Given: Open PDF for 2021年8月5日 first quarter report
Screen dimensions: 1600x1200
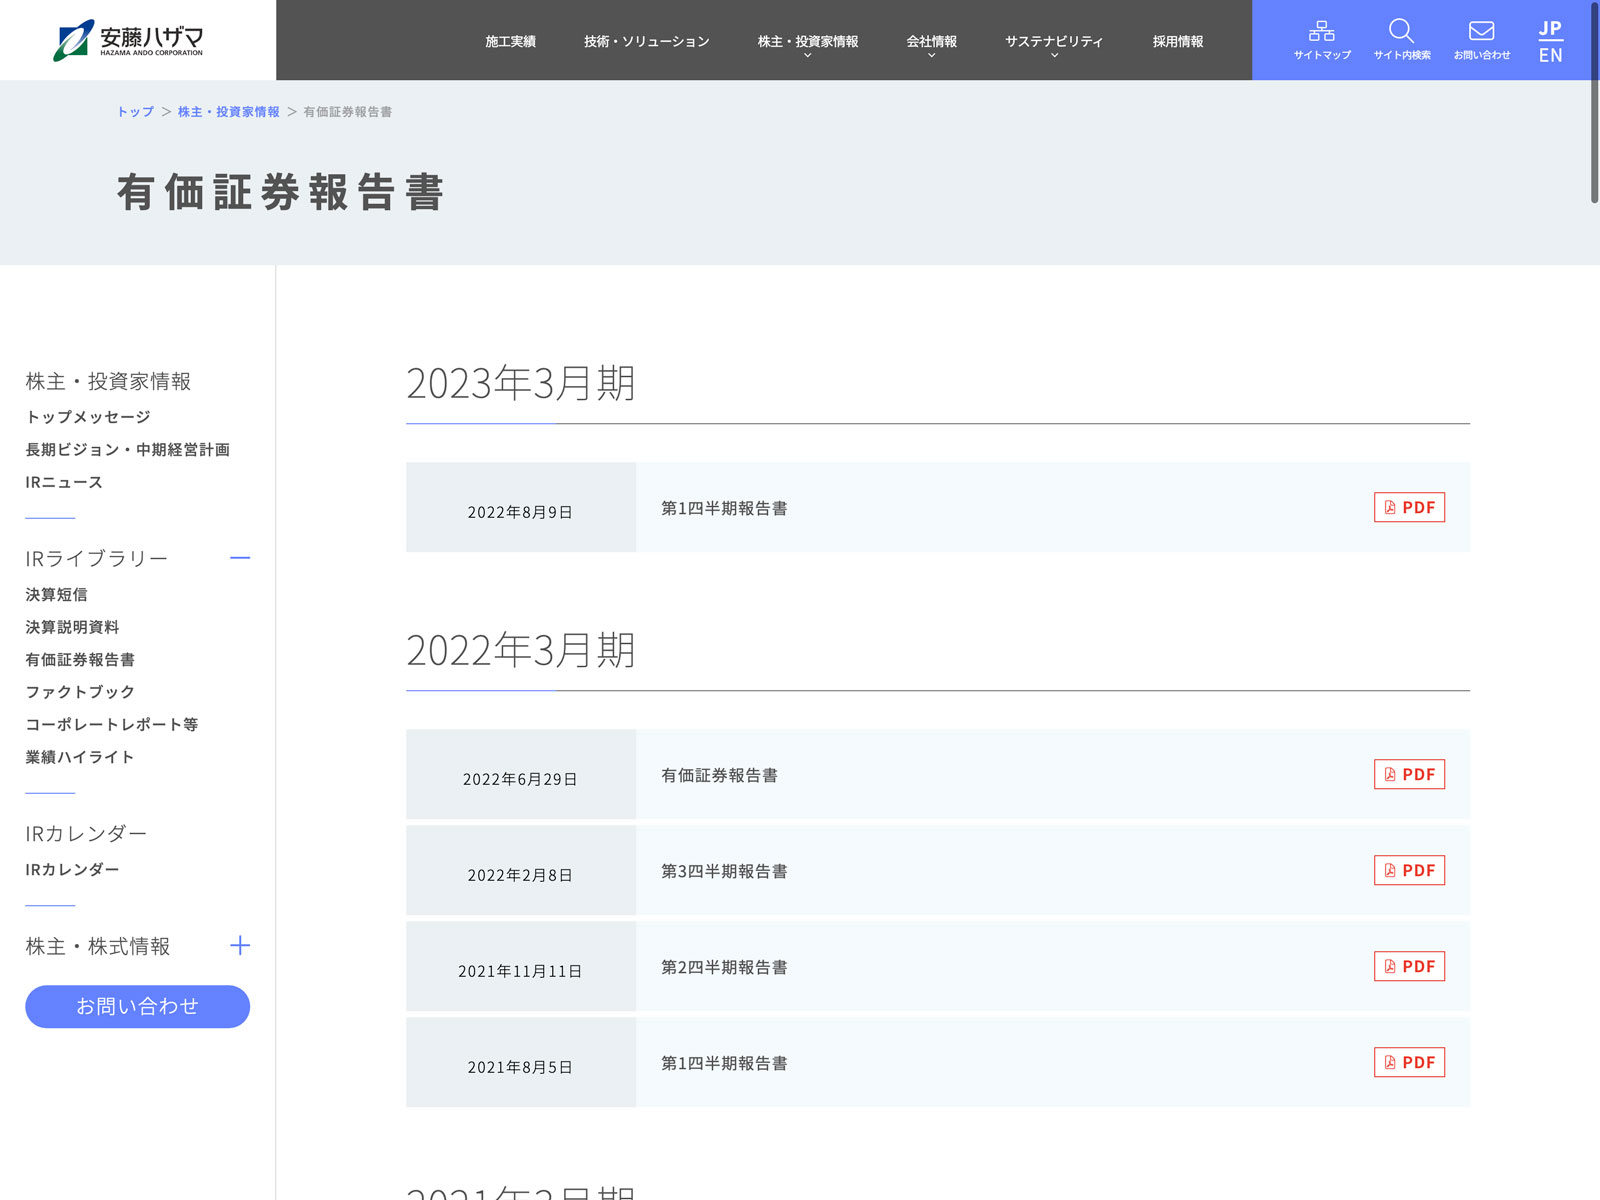Looking at the screenshot, I should click(x=1409, y=1063).
